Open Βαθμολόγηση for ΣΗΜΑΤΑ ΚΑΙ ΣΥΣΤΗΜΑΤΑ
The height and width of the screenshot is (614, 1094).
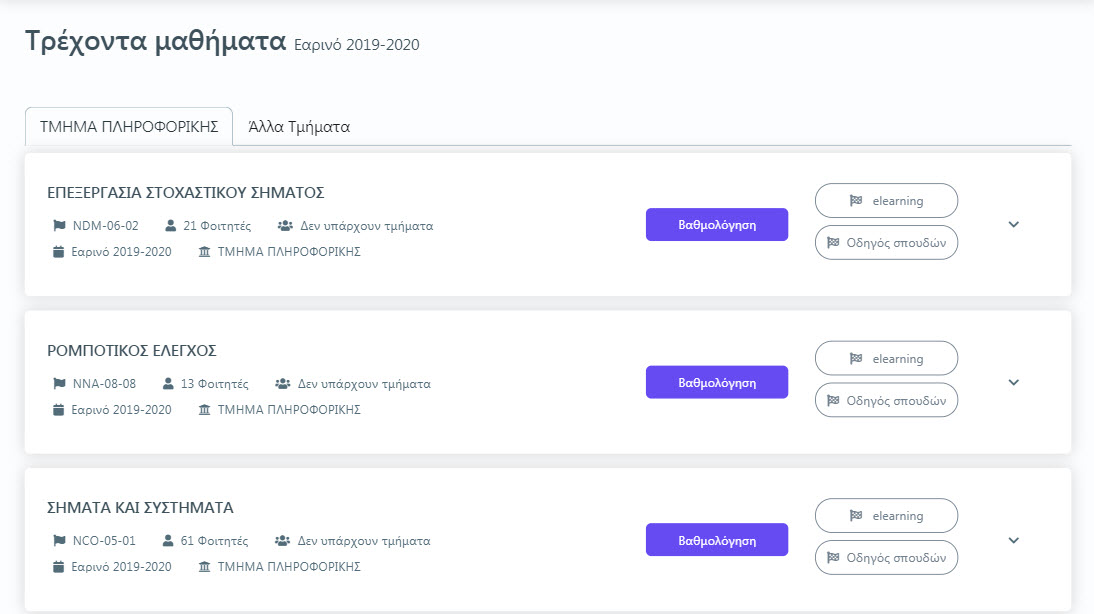(x=717, y=540)
